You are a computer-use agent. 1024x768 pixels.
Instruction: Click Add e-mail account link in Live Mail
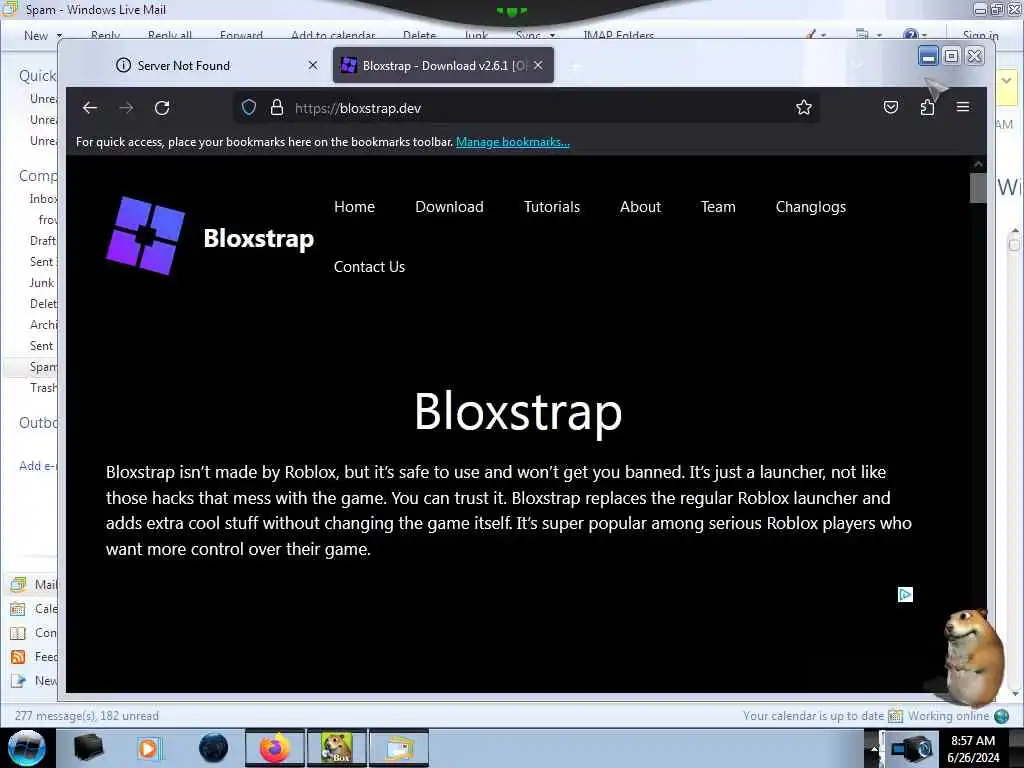(x=39, y=466)
